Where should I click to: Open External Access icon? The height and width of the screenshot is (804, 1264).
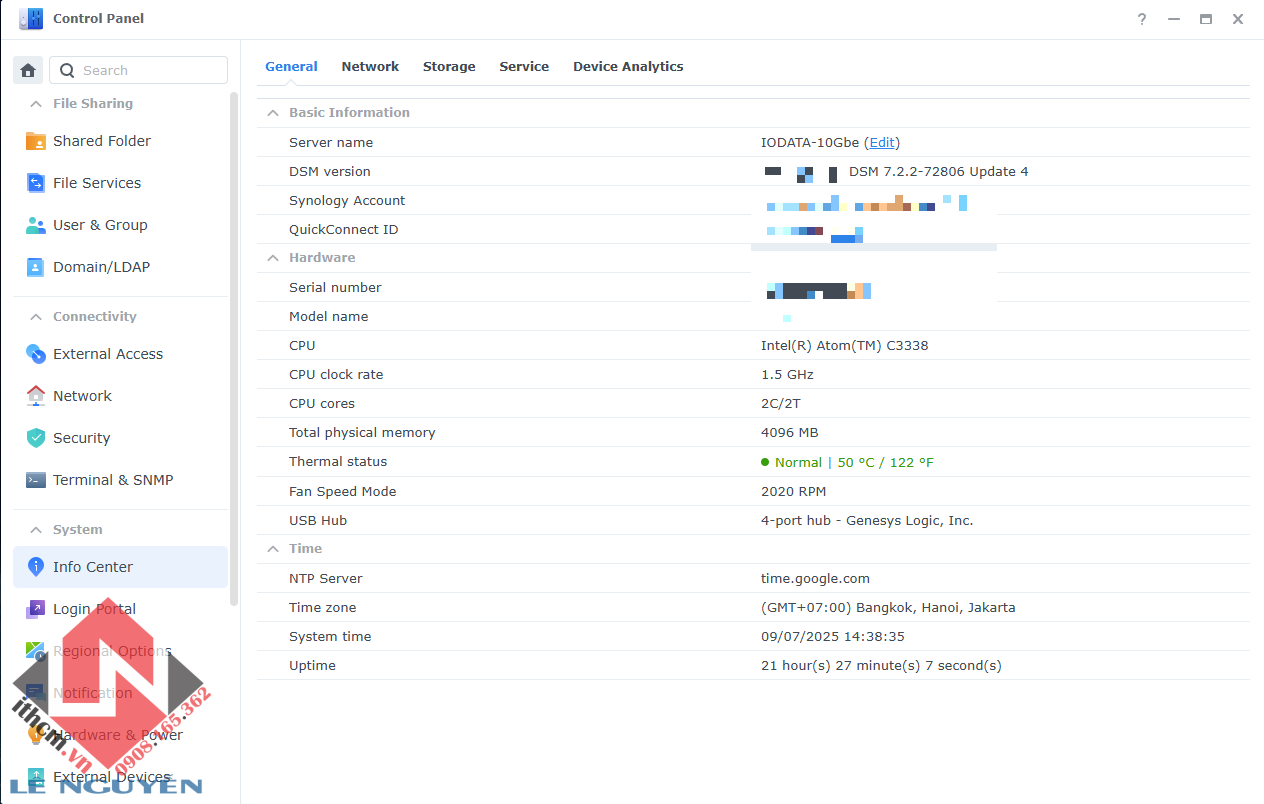tap(36, 354)
